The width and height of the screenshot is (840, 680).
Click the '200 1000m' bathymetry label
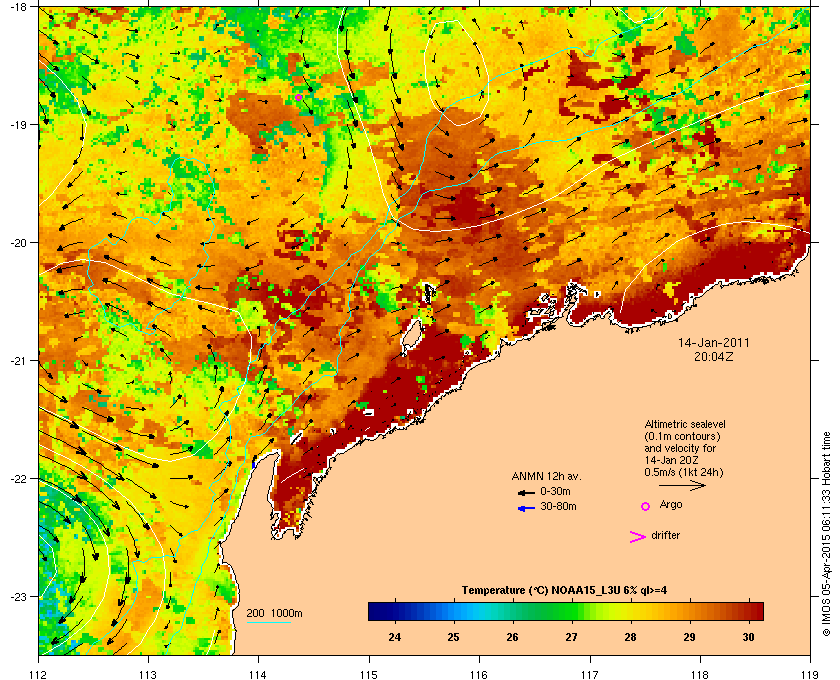click(x=274, y=614)
